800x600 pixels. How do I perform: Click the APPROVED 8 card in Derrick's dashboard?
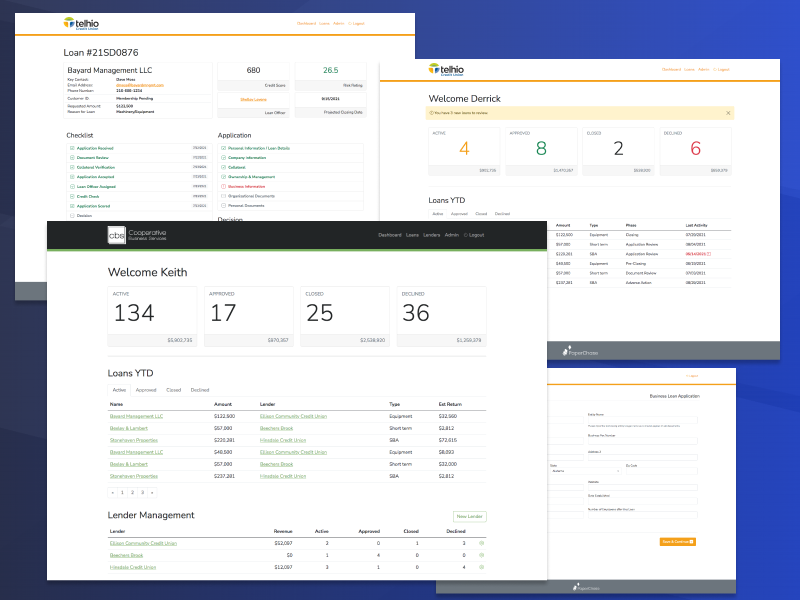(541, 152)
